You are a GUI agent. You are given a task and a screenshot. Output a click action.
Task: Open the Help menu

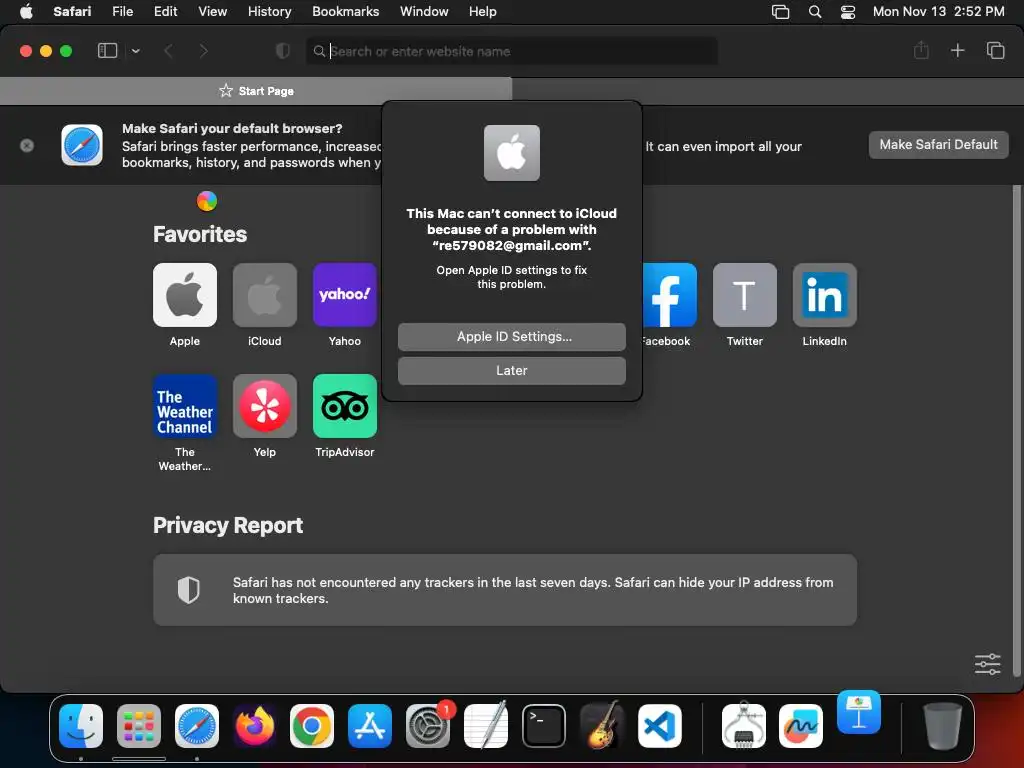coord(483,12)
